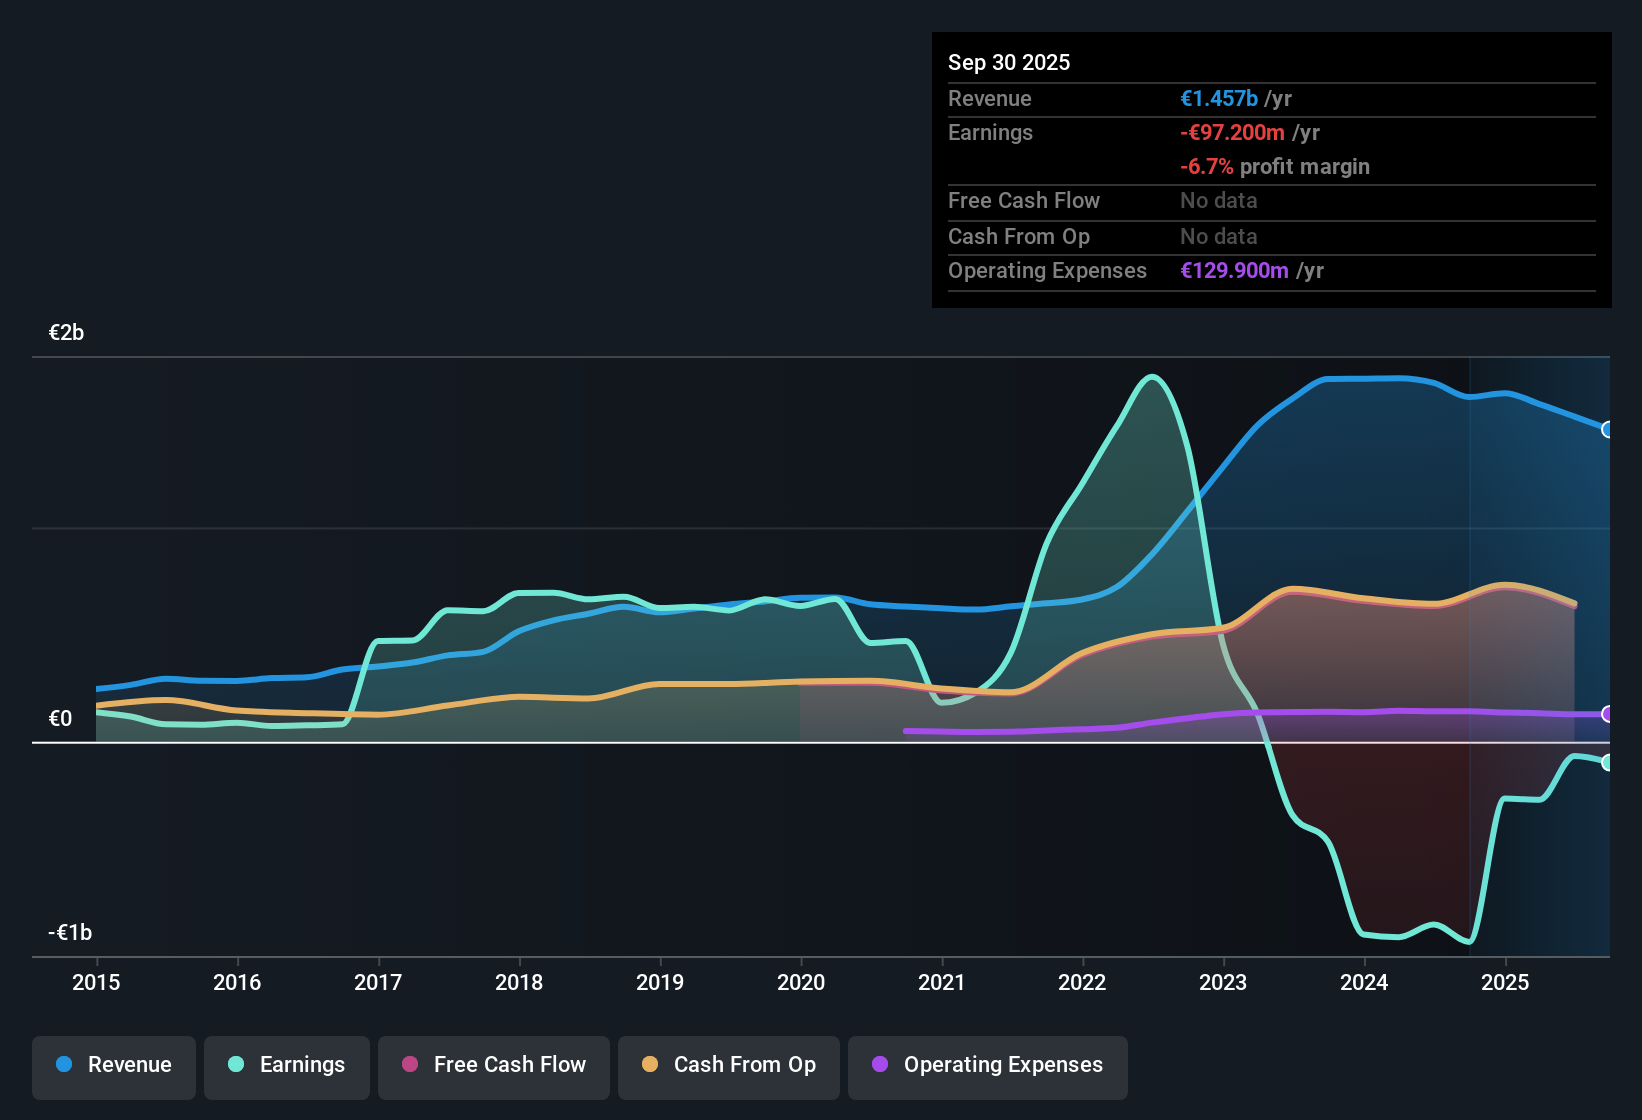Select the blue Revenue legend dot
1642x1120 pixels.
point(62,1065)
